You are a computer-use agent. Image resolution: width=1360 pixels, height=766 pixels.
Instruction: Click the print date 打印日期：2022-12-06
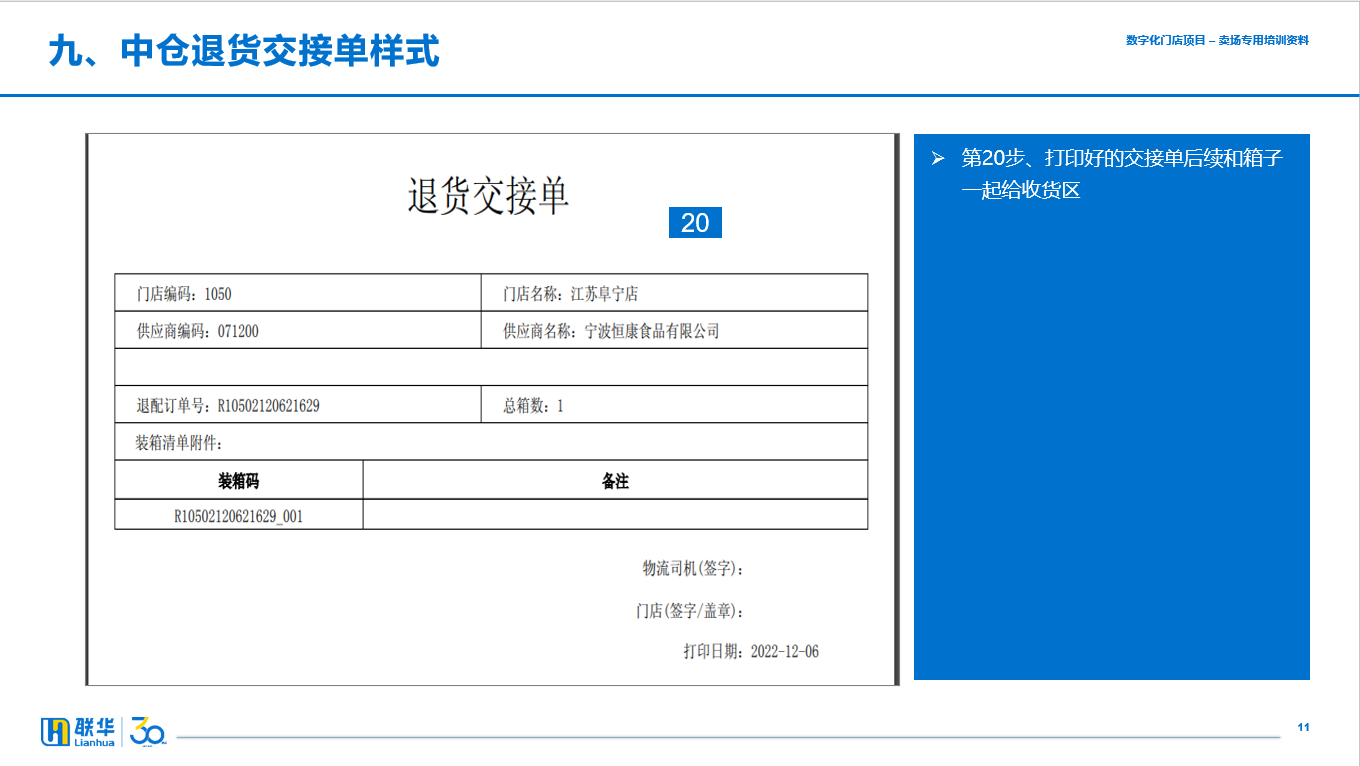click(751, 651)
